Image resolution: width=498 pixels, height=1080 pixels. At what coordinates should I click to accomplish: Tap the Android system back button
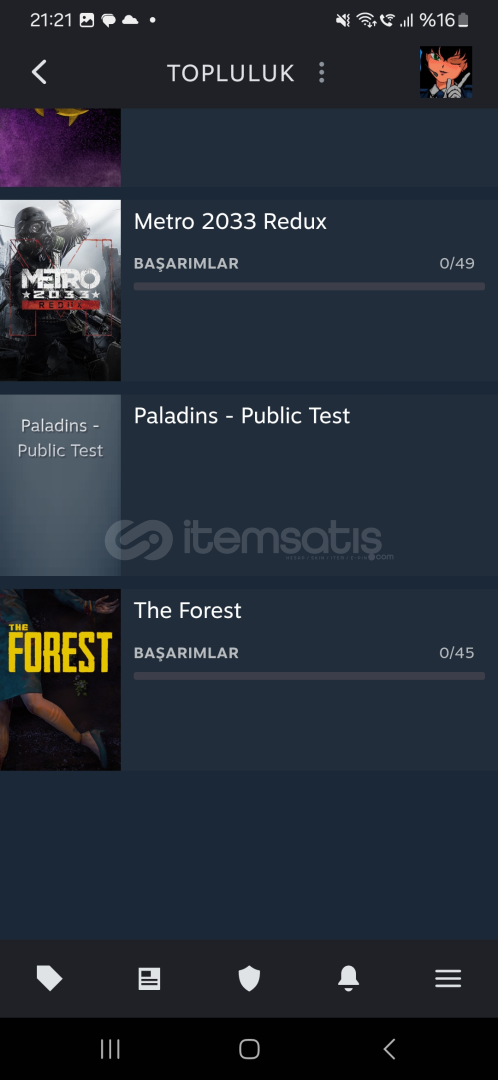[x=389, y=1049]
